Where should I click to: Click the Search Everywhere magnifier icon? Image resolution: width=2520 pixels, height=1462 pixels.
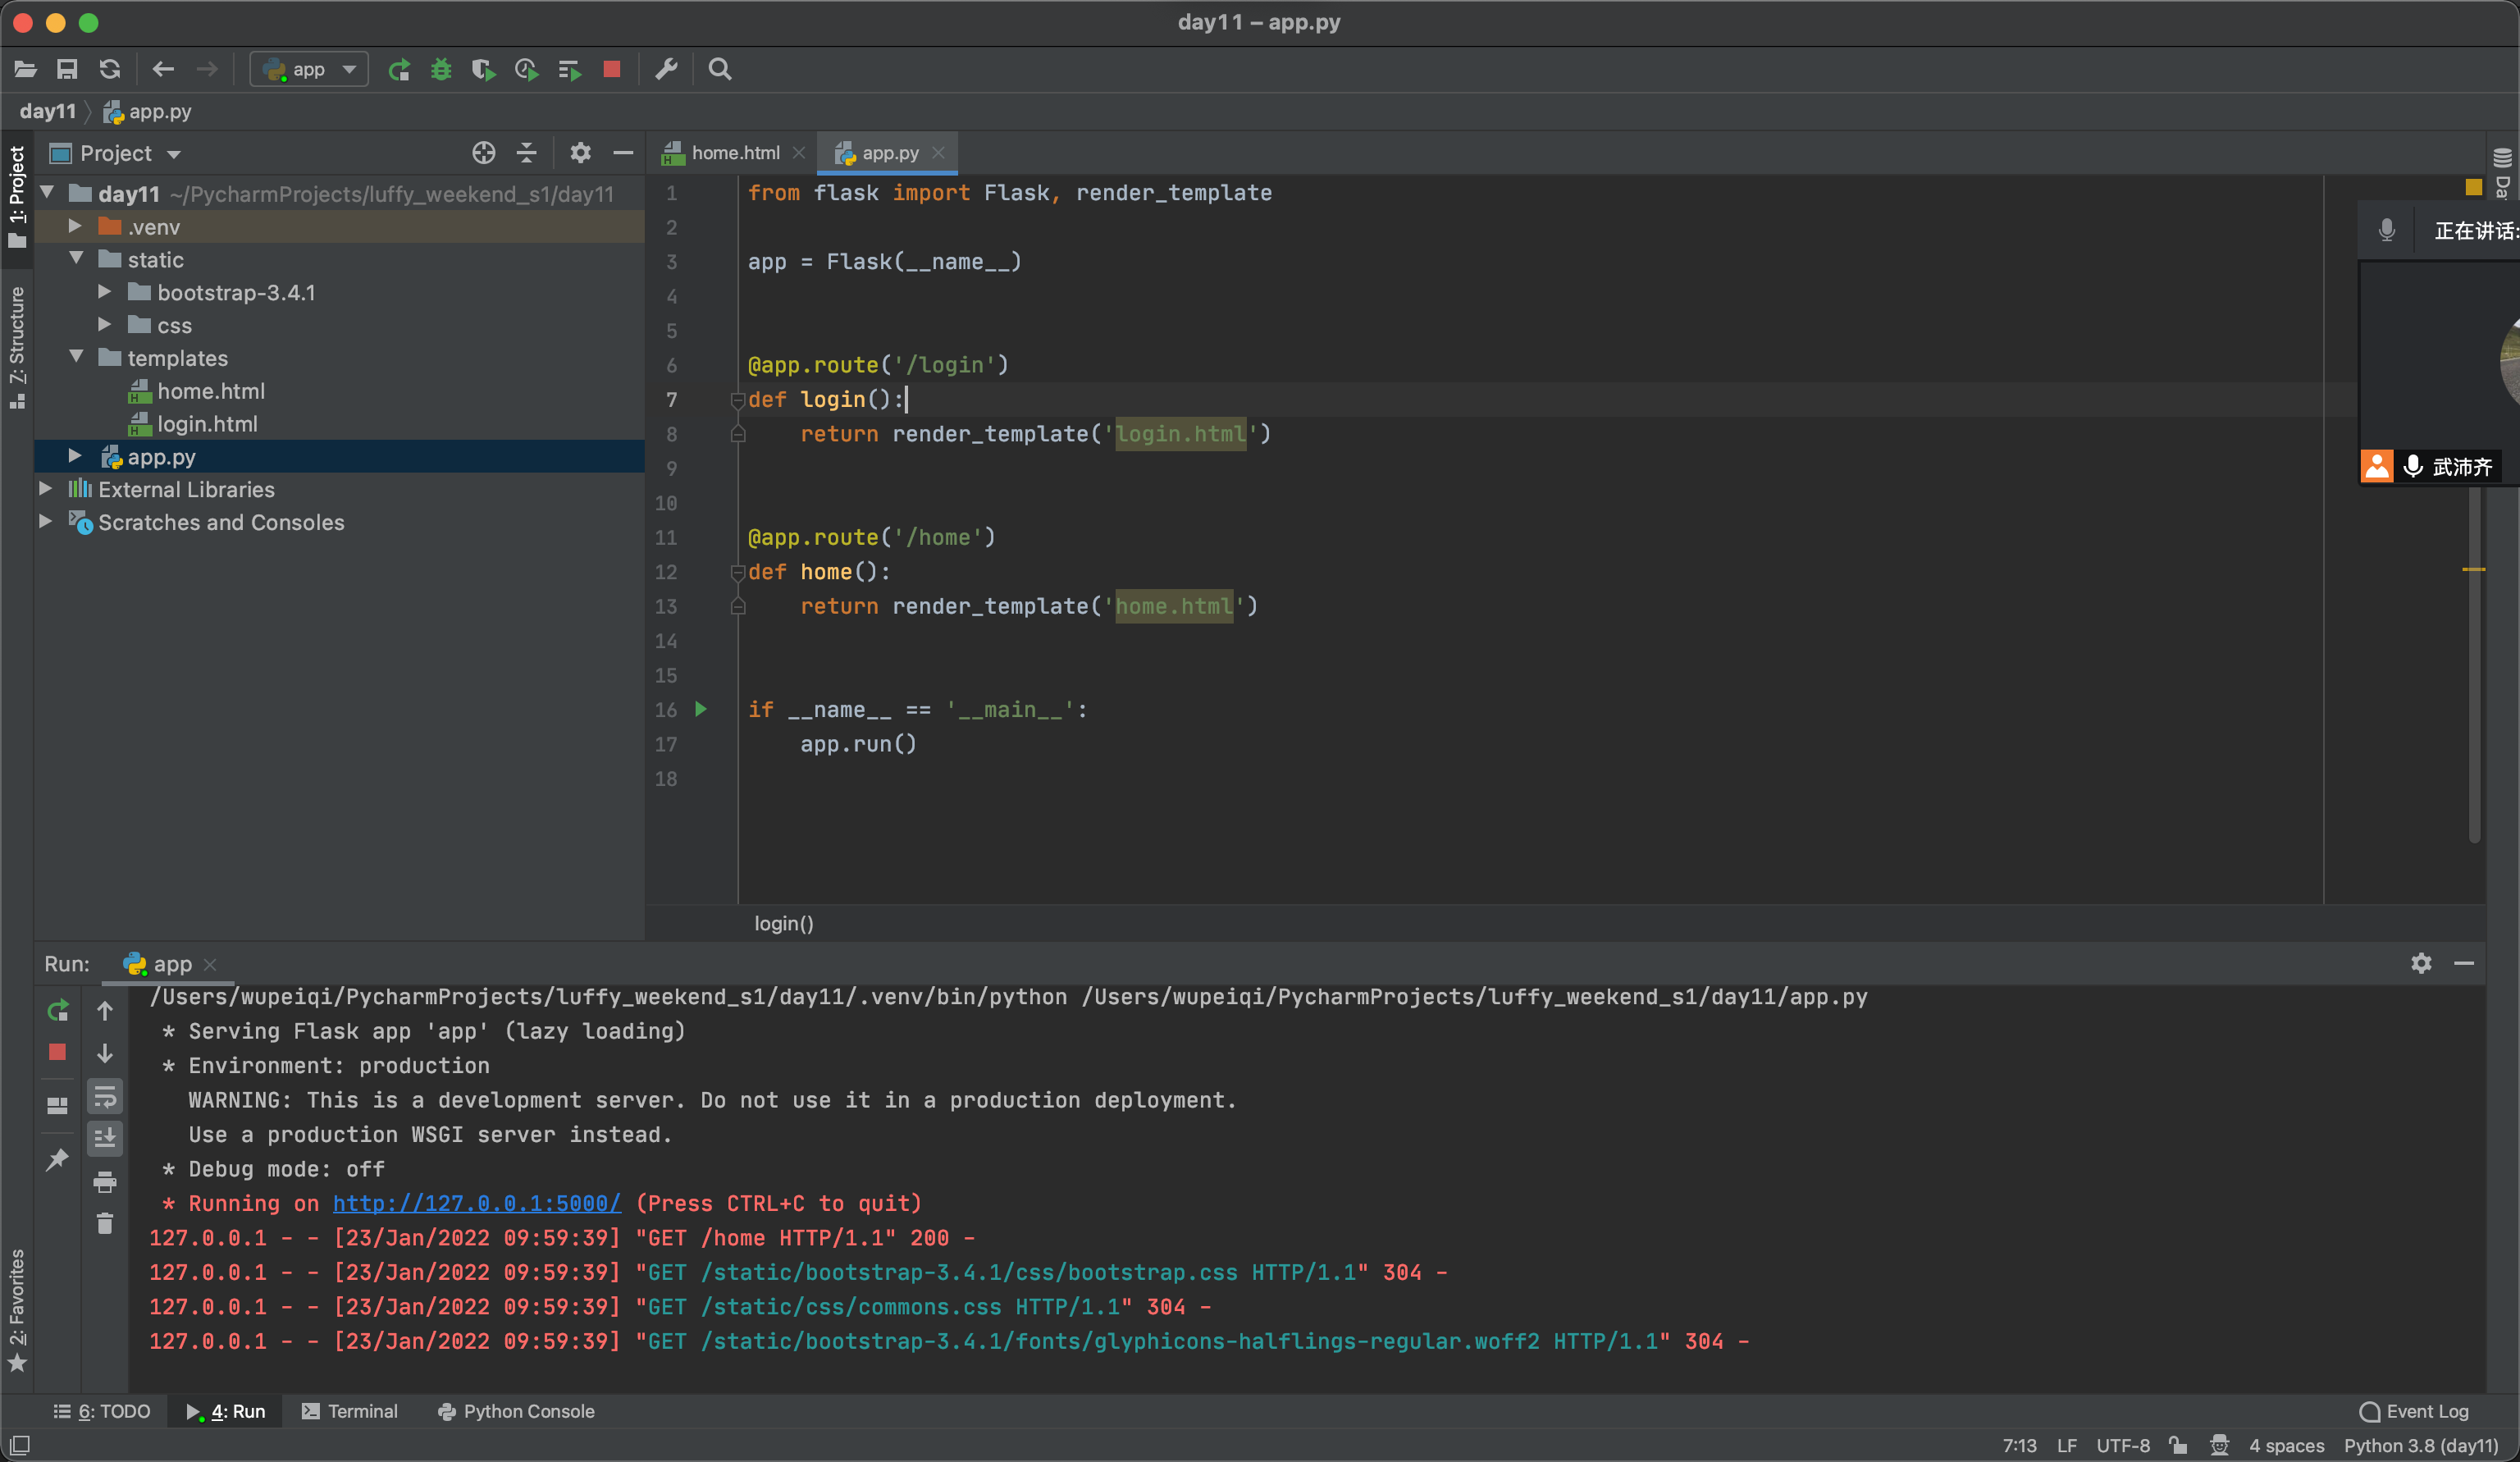[x=720, y=69]
